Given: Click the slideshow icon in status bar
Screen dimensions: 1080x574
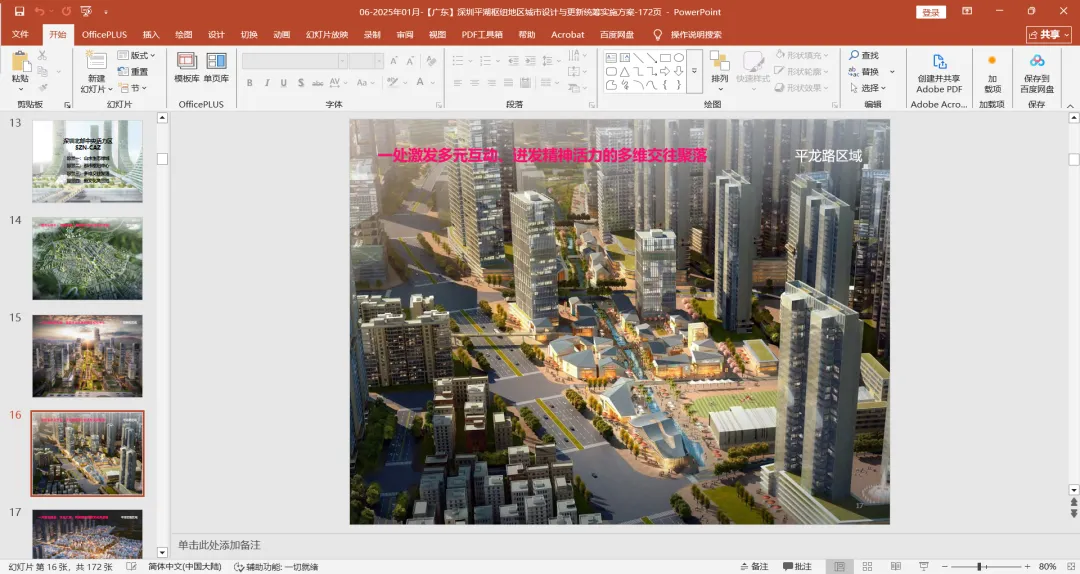Looking at the screenshot, I should (x=924, y=566).
